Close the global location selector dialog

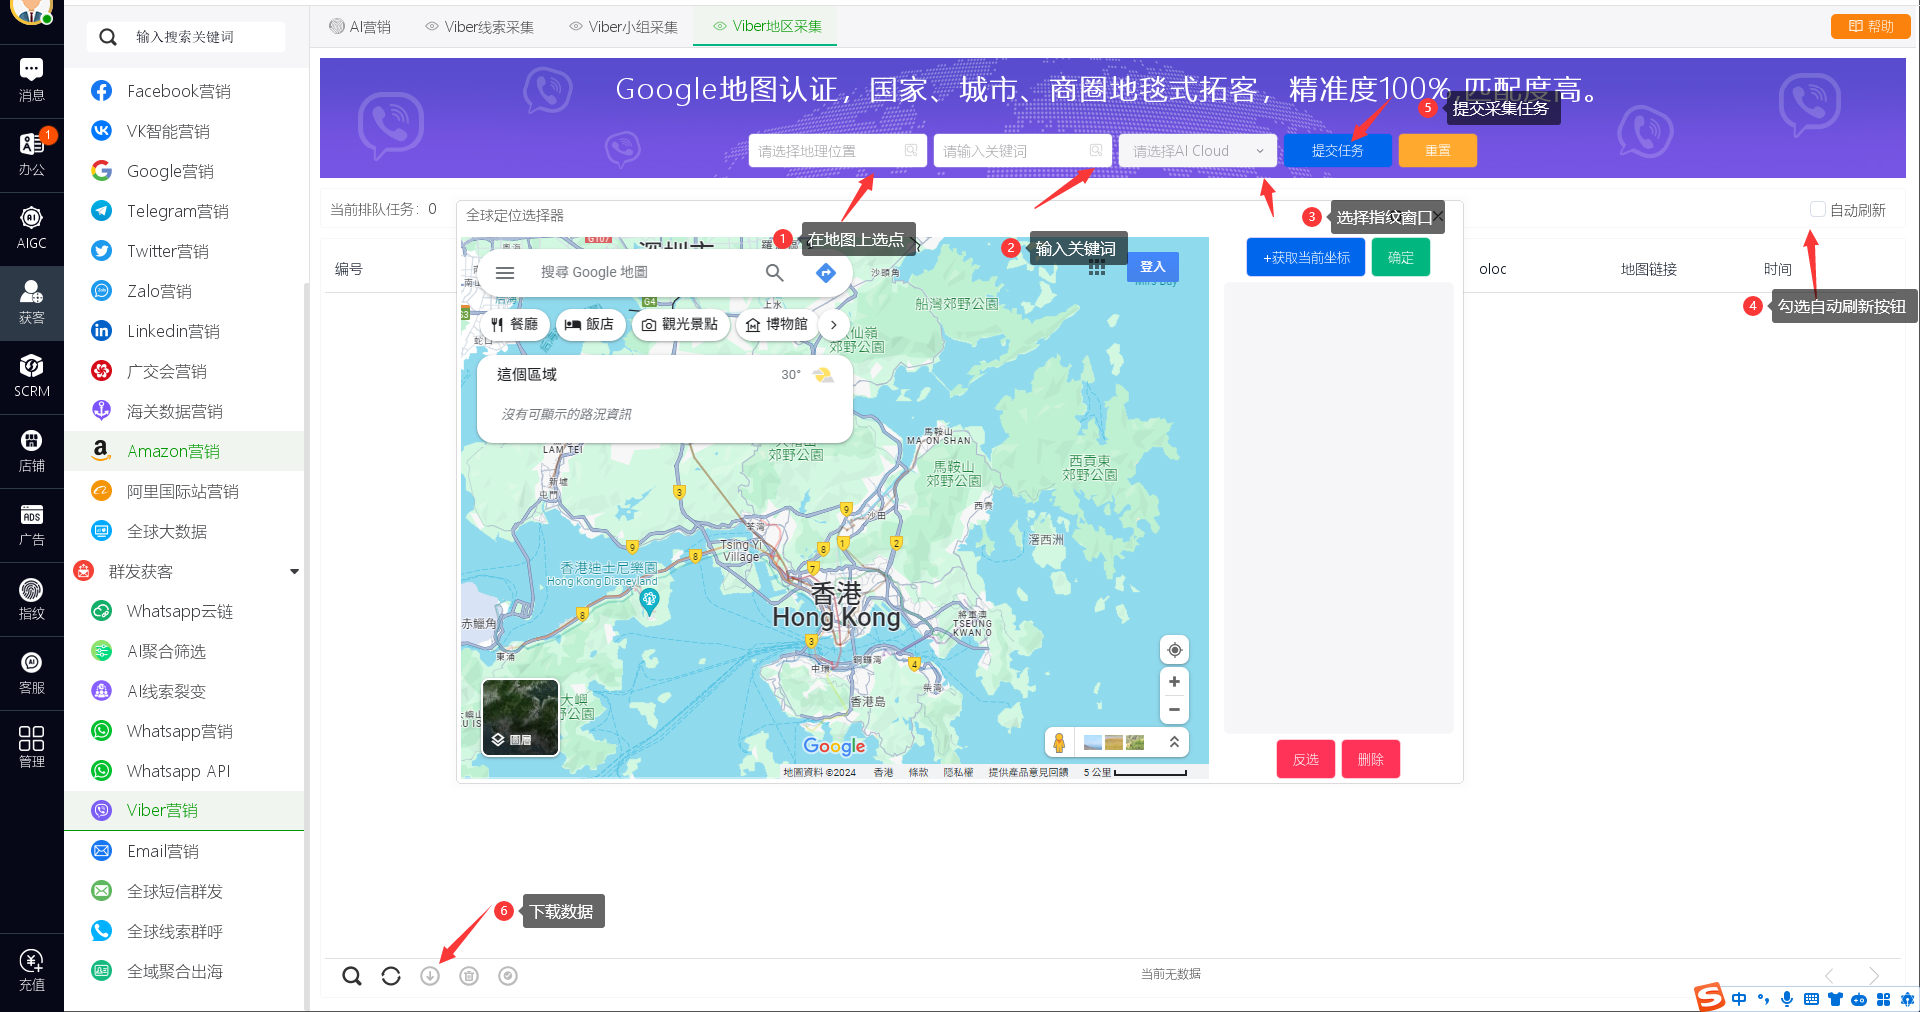click(x=1438, y=216)
